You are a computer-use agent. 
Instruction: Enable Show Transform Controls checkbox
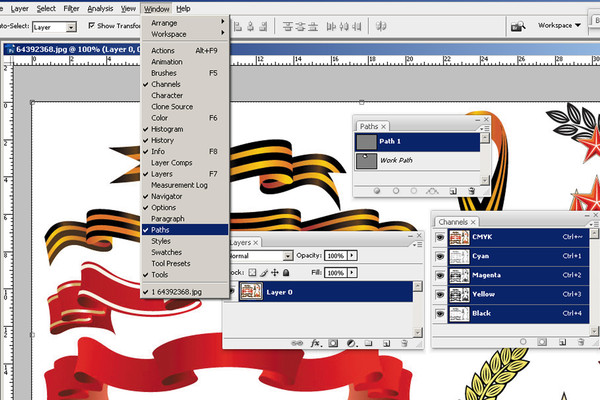coord(92,25)
